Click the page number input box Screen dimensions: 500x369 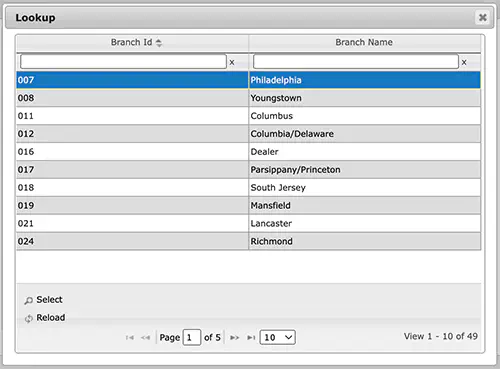pyautogui.click(x=192, y=337)
